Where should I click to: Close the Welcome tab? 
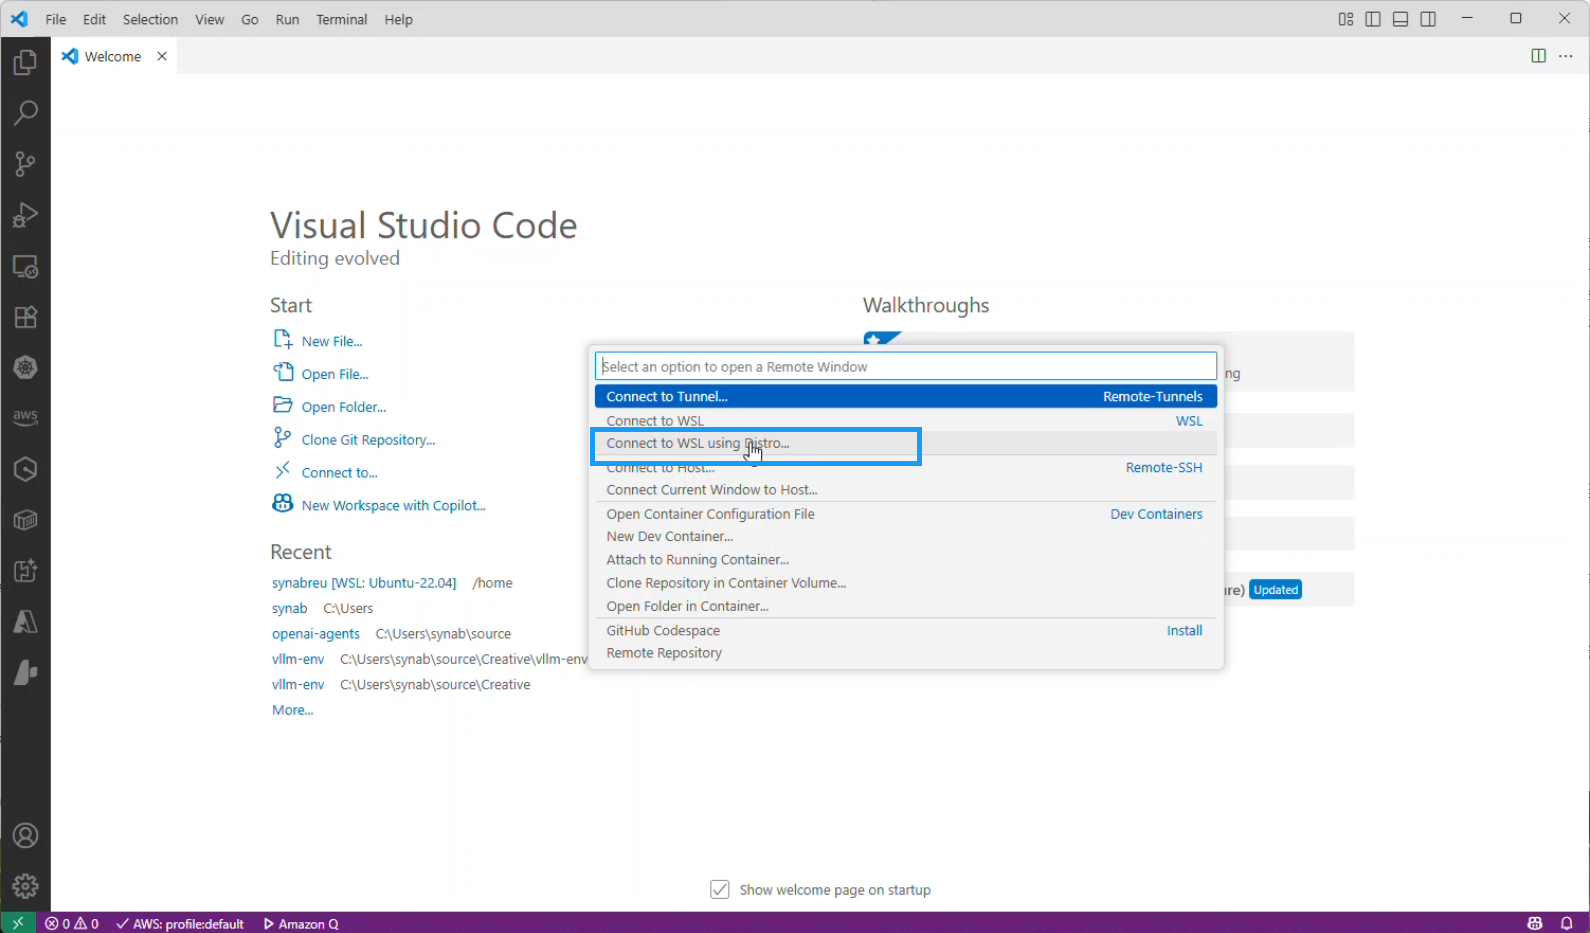[162, 56]
